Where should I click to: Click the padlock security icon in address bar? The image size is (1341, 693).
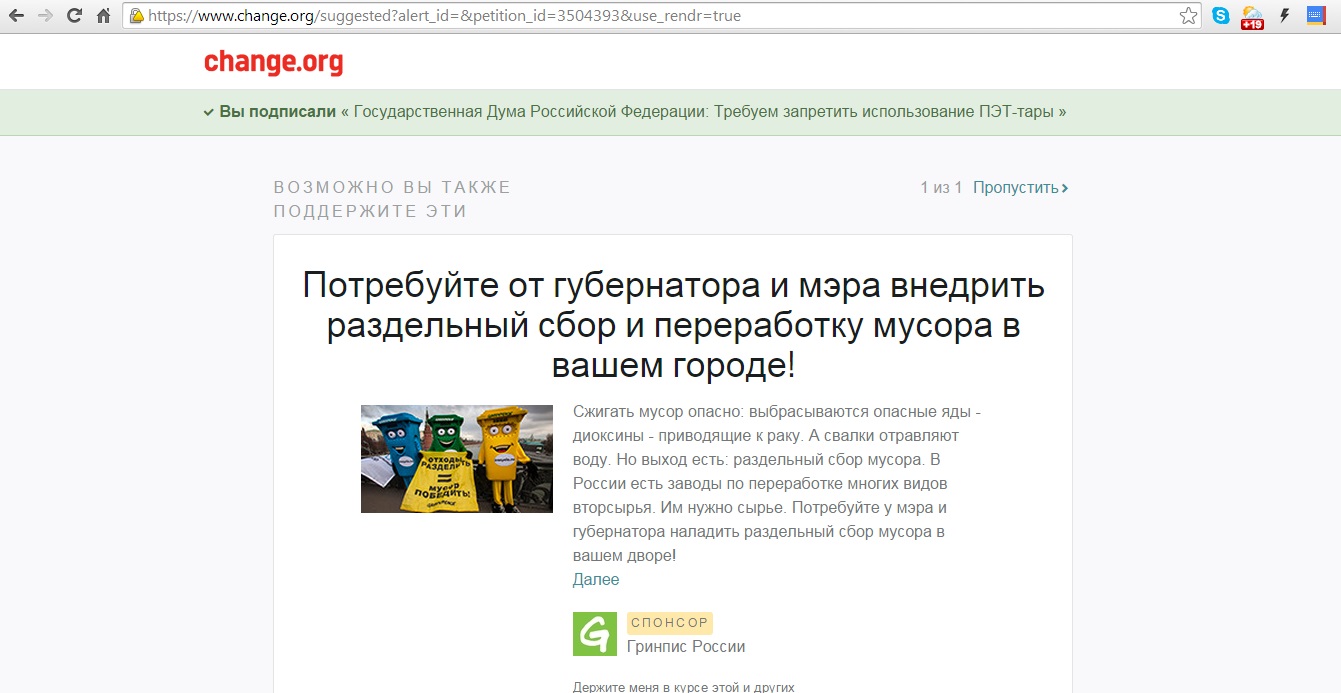point(137,16)
